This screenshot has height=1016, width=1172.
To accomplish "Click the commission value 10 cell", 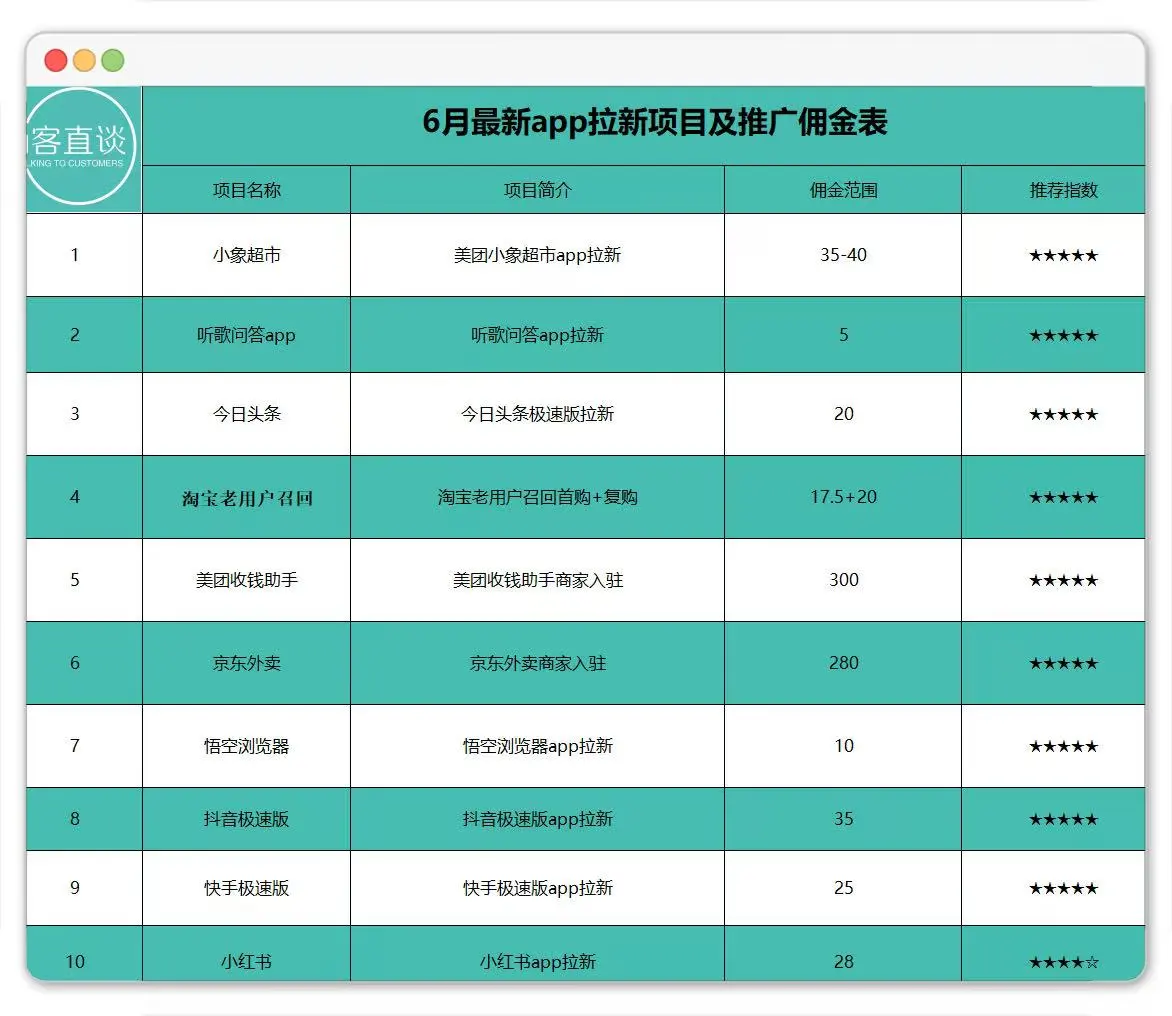I will [843, 746].
